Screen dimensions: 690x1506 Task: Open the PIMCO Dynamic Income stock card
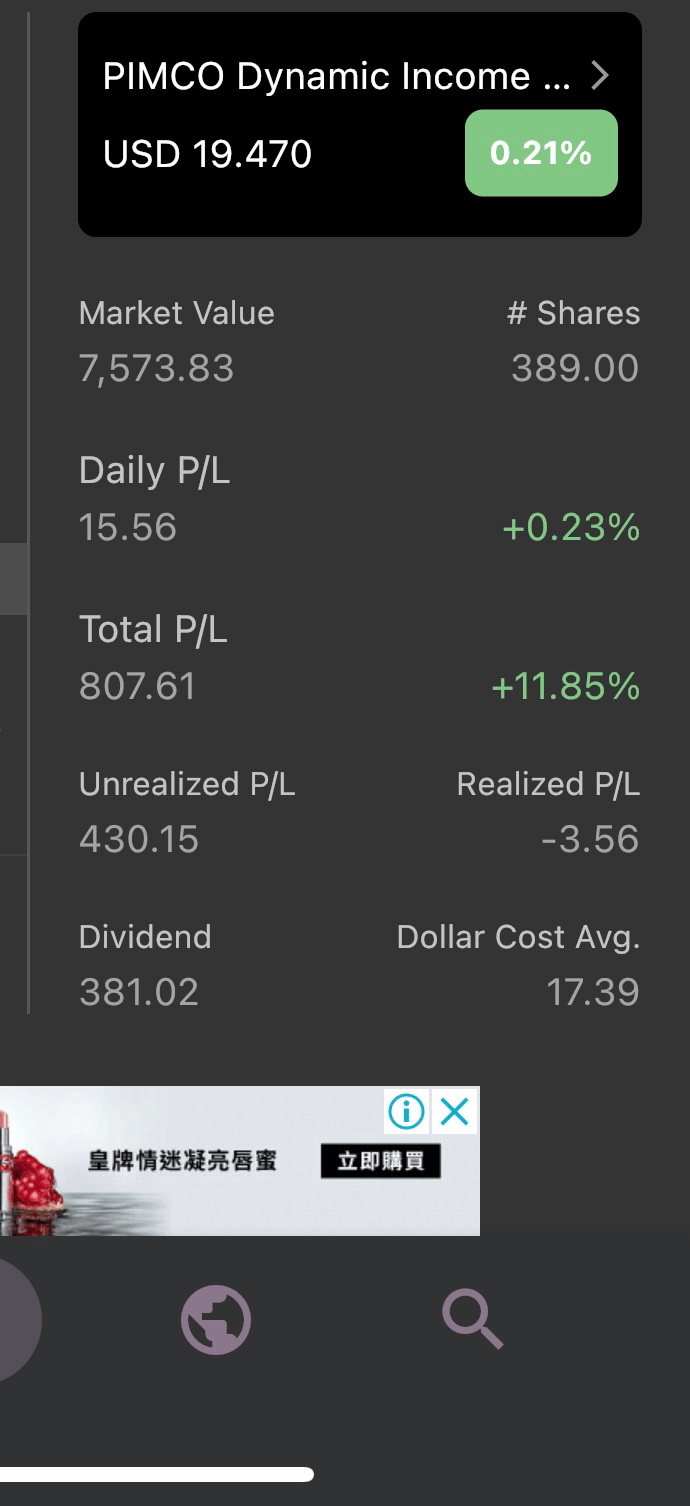pyautogui.click(x=360, y=124)
